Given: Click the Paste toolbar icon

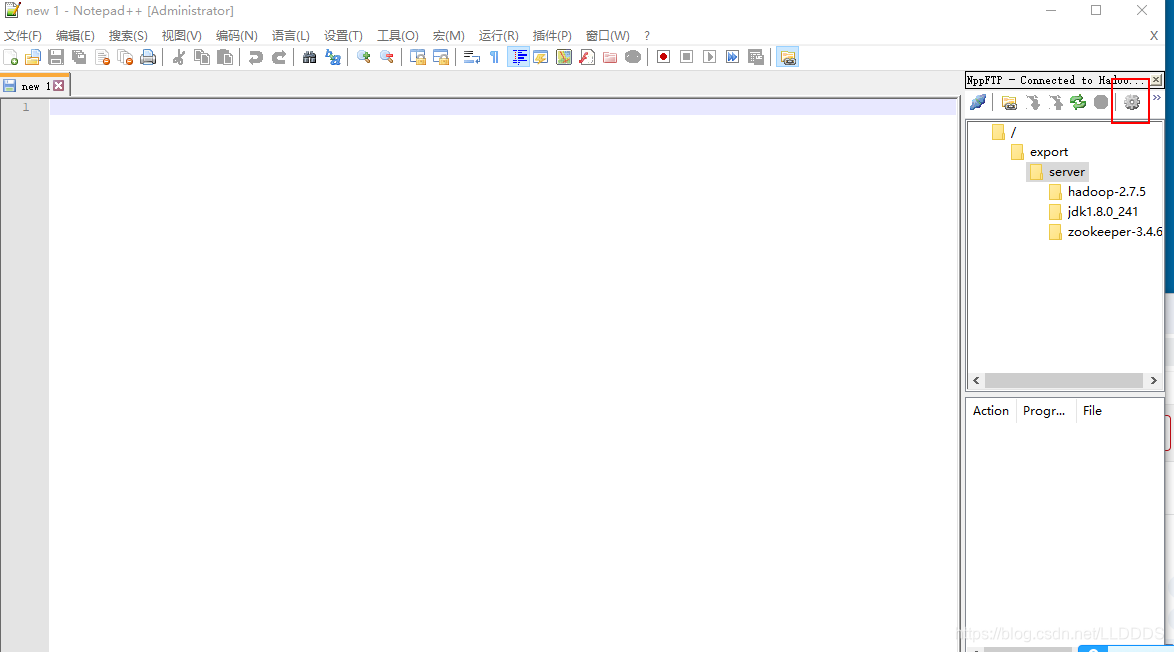Looking at the screenshot, I should click(225, 57).
